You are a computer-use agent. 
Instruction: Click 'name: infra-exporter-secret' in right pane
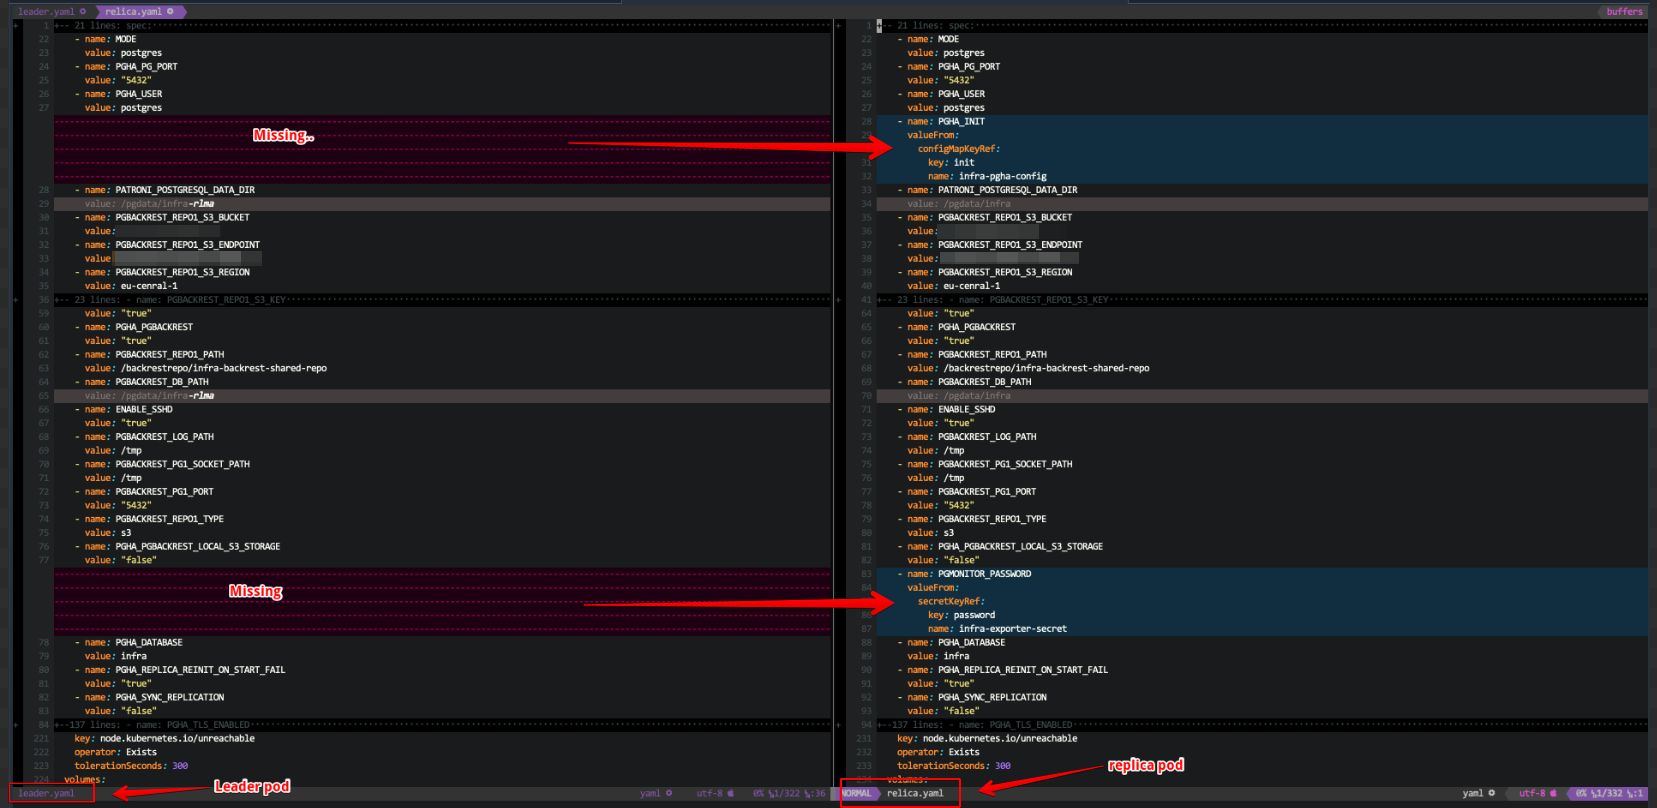coord(997,629)
